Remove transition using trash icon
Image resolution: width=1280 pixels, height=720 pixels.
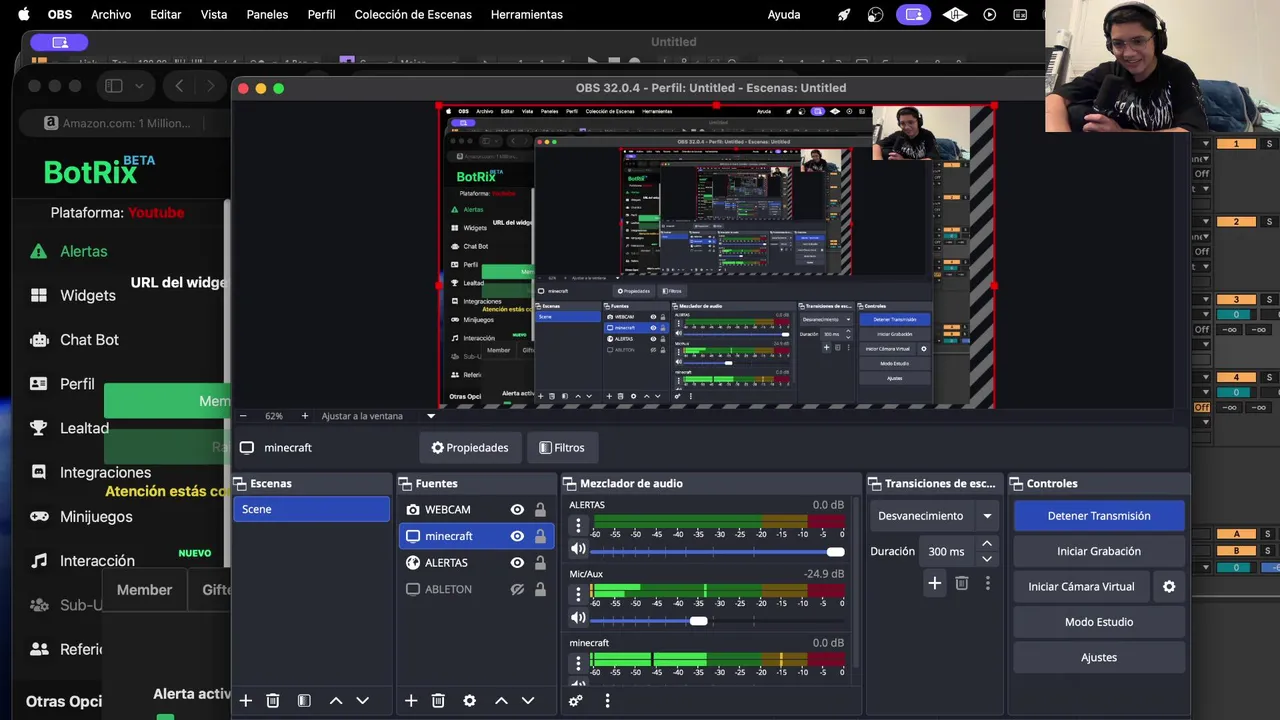pos(962,583)
